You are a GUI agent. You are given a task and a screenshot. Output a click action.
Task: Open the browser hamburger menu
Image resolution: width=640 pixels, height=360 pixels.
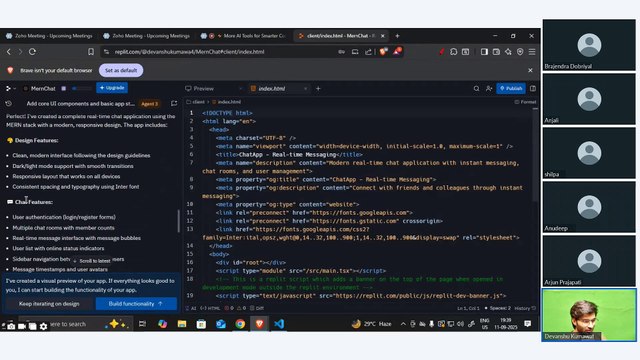coord(532,52)
